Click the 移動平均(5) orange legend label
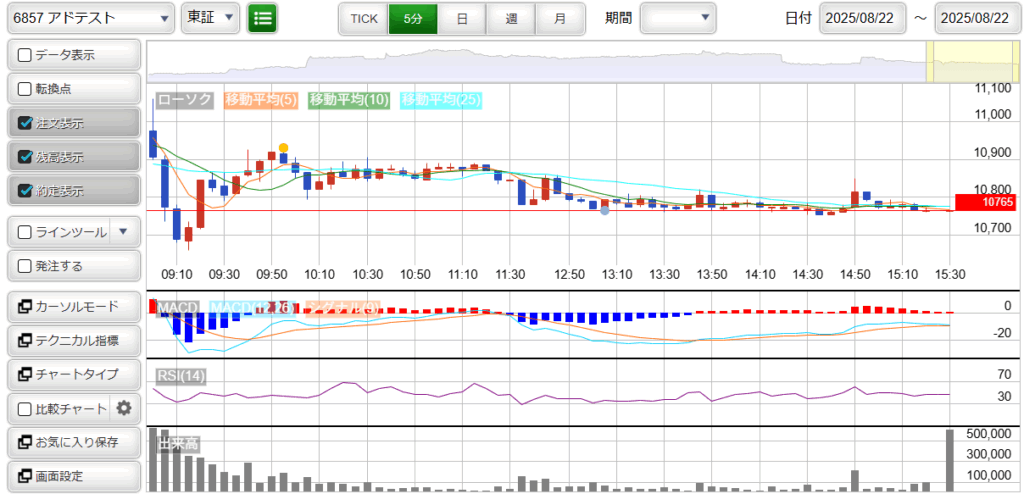1024x494 pixels. [x=261, y=100]
